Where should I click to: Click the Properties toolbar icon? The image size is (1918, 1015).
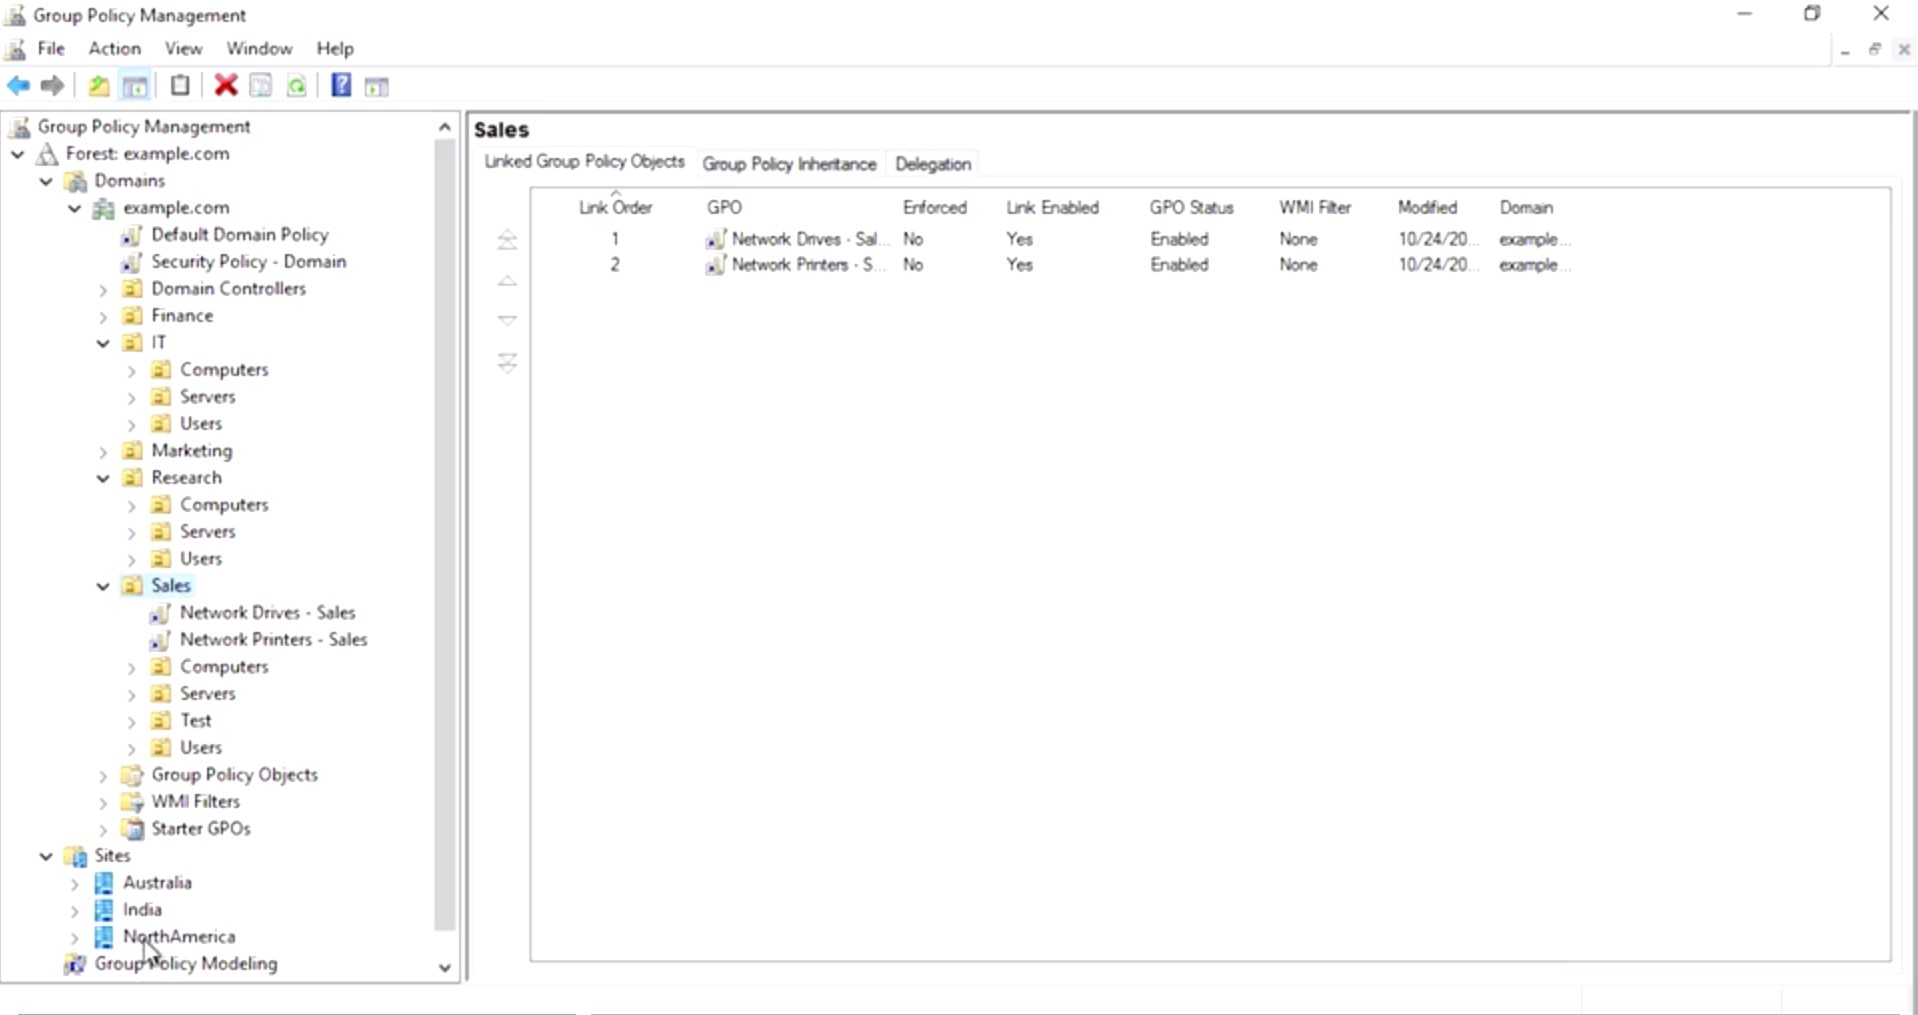260,86
